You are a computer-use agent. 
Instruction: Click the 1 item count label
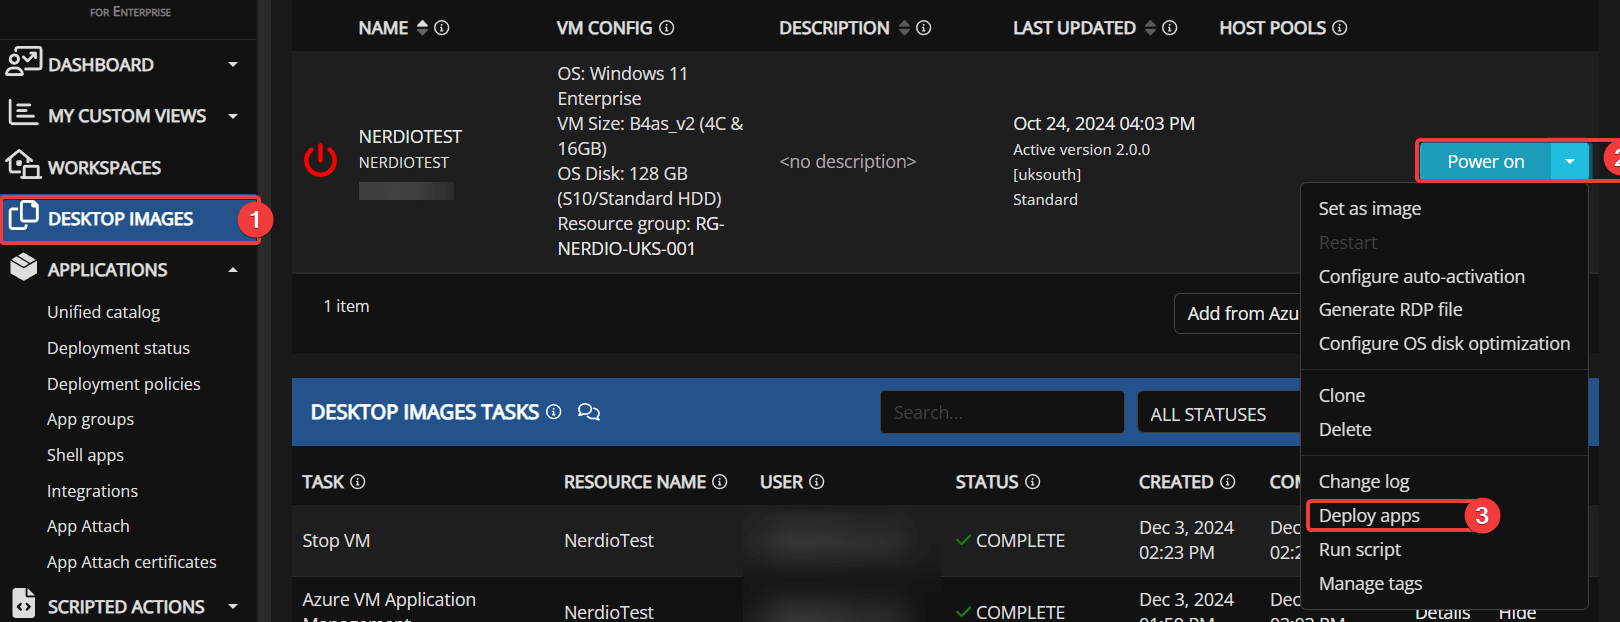point(346,306)
